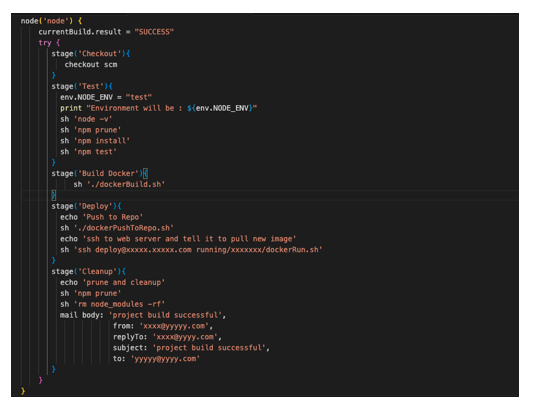Click the mail subject line
This screenshot has width=541, height=401.
(x=191, y=348)
